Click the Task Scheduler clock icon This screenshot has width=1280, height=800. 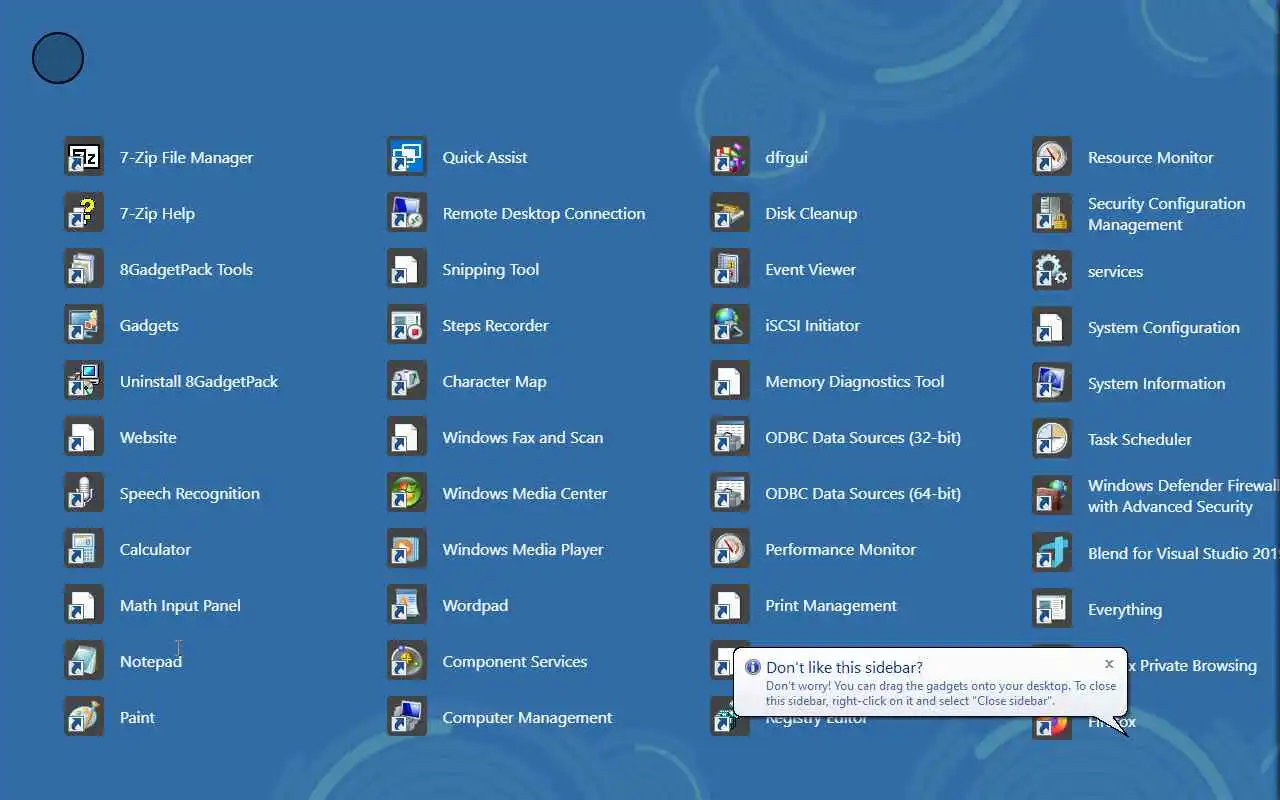click(1052, 439)
